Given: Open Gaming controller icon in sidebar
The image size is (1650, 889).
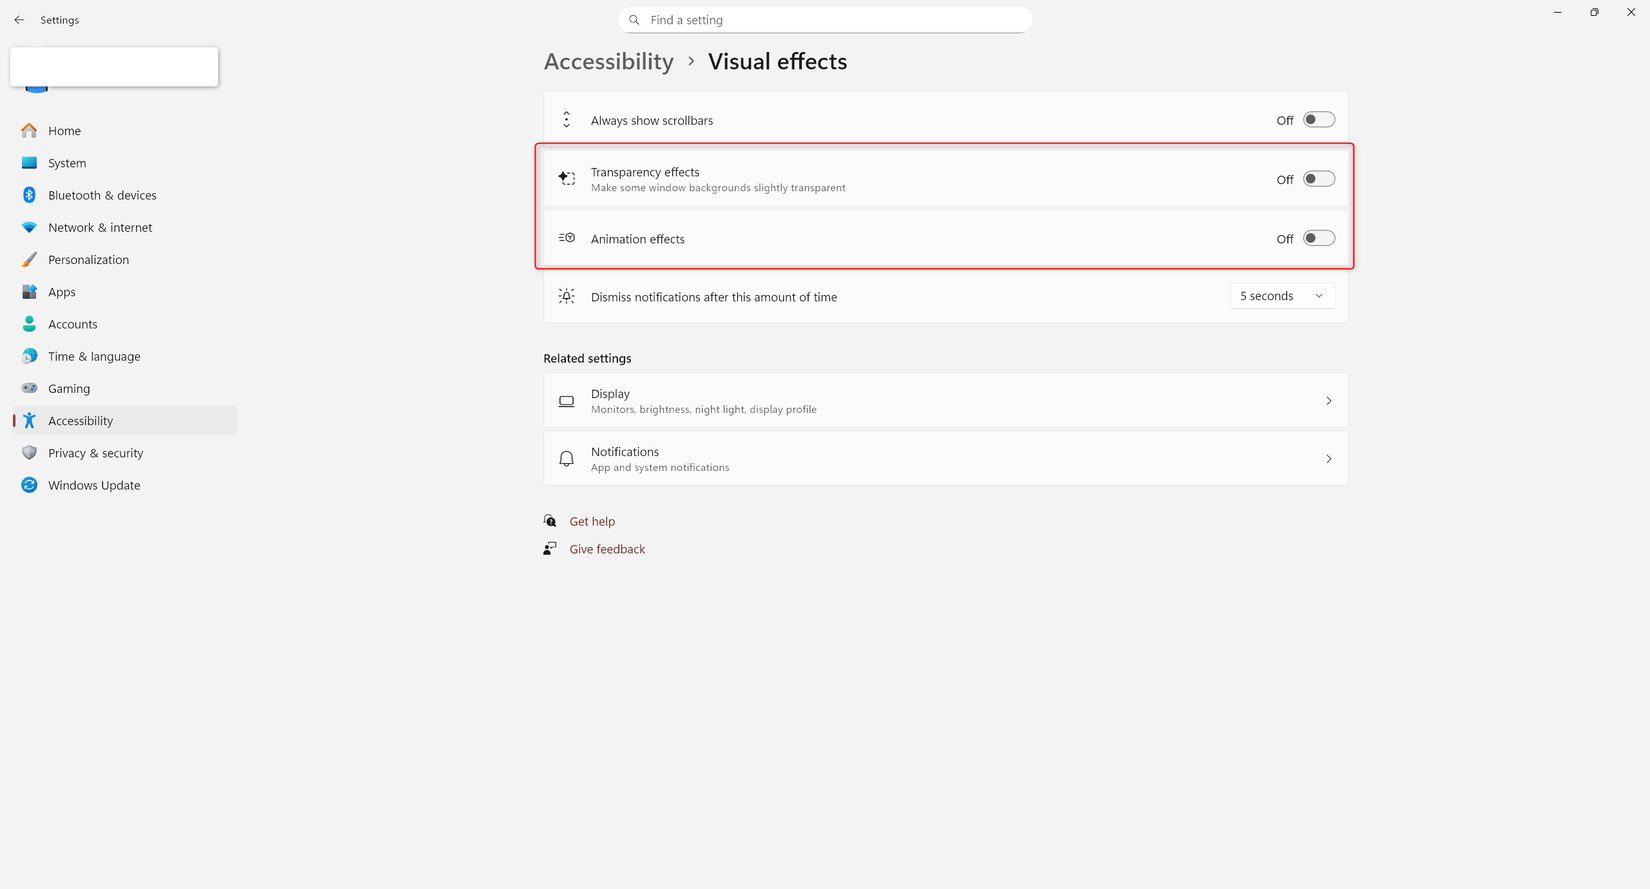Looking at the screenshot, I should 29,388.
